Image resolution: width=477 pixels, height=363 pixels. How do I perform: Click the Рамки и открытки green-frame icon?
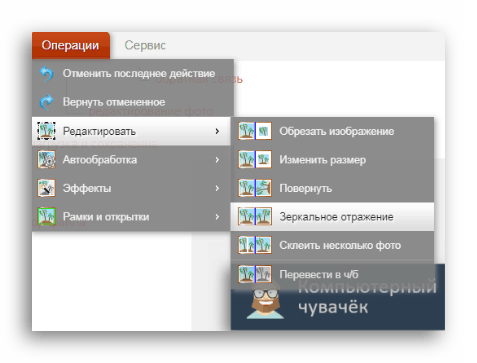click(46, 217)
